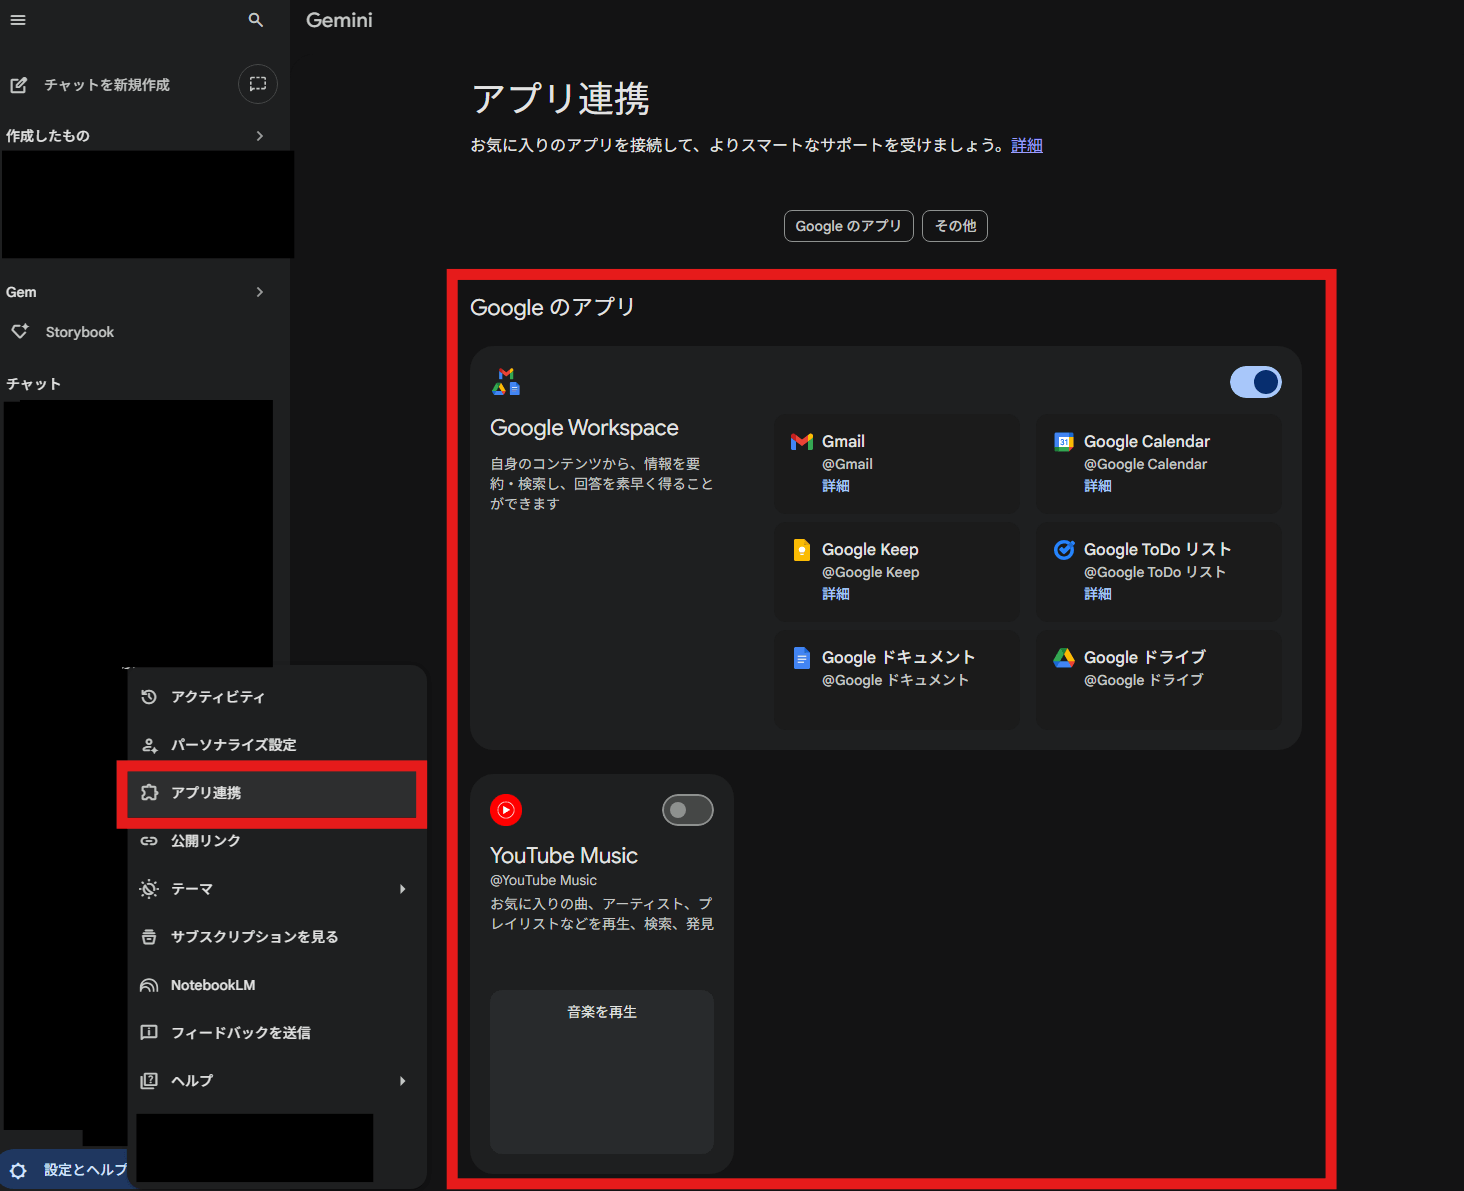Click the Gmail app card
1464x1191 pixels.
(x=896, y=463)
